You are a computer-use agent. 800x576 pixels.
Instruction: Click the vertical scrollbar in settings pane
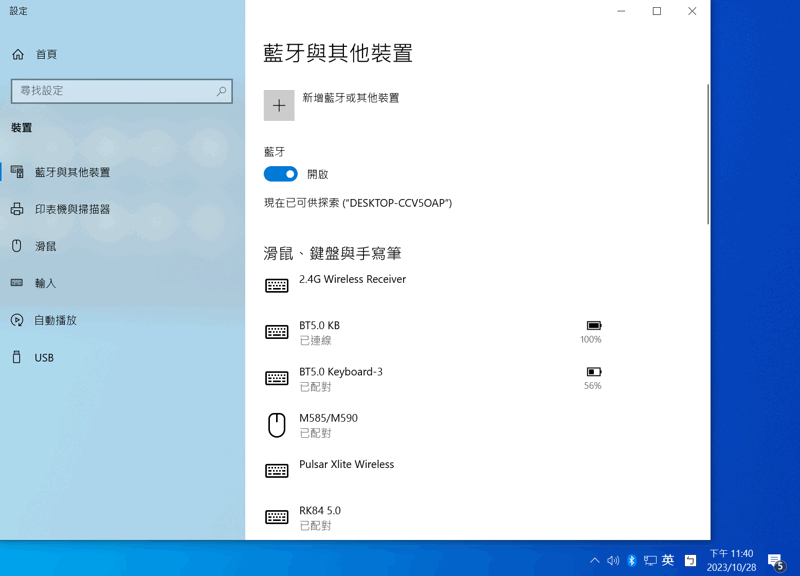(x=708, y=155)
